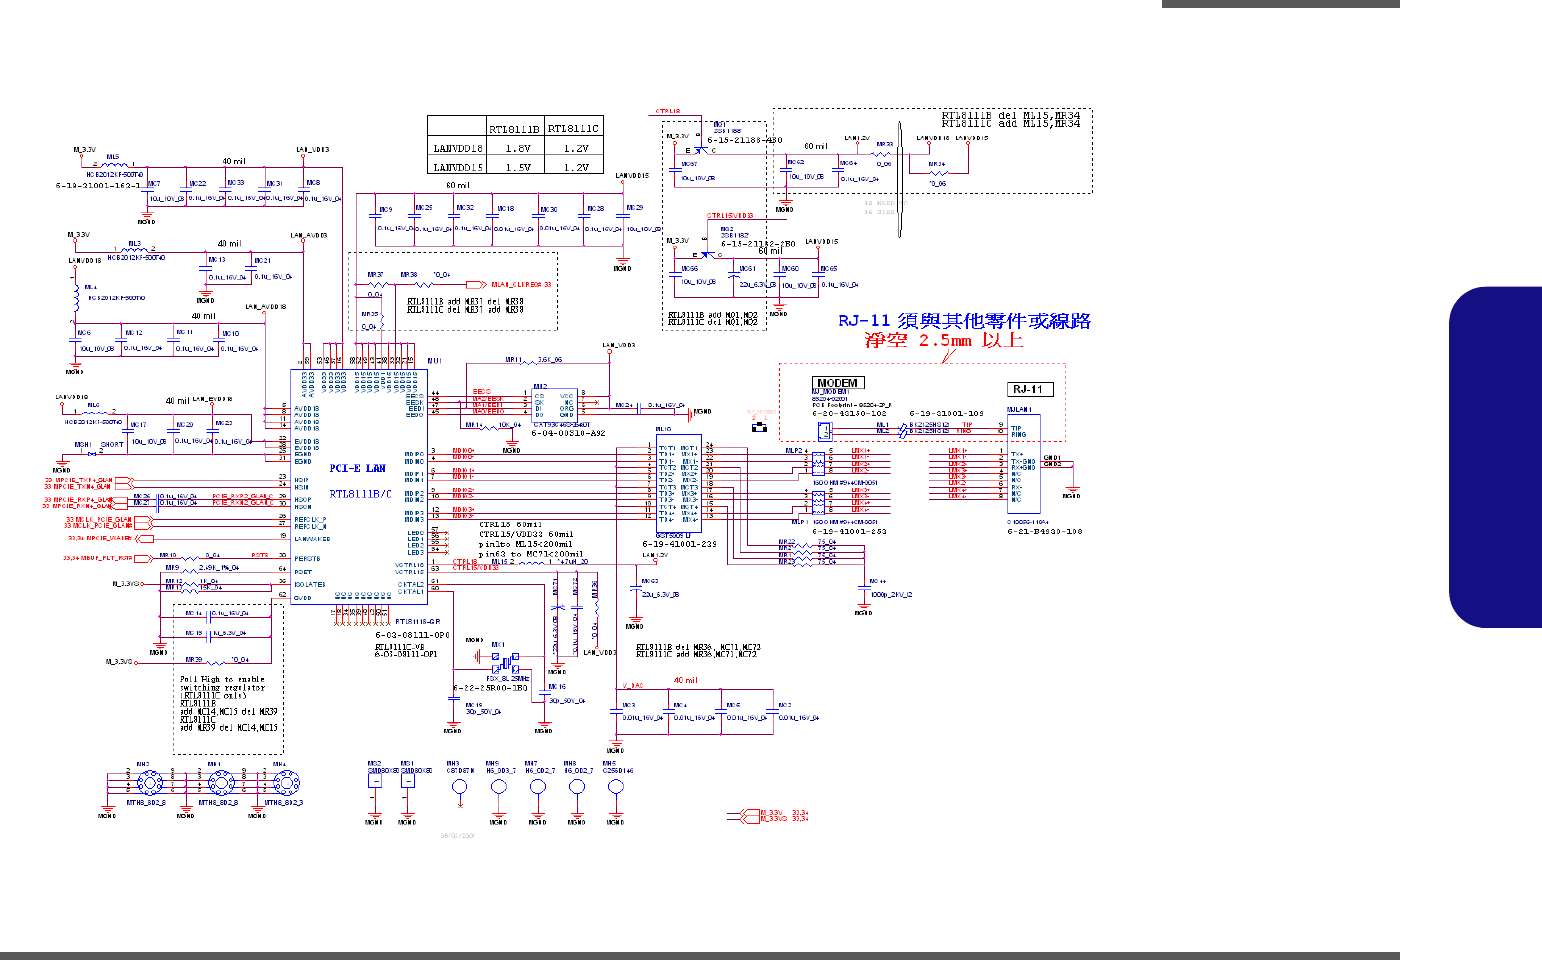This screenshot has height=960, width=1542.
Task: Click the RTL8111B add MR37 del MR38 note
Action: [465, 305]
